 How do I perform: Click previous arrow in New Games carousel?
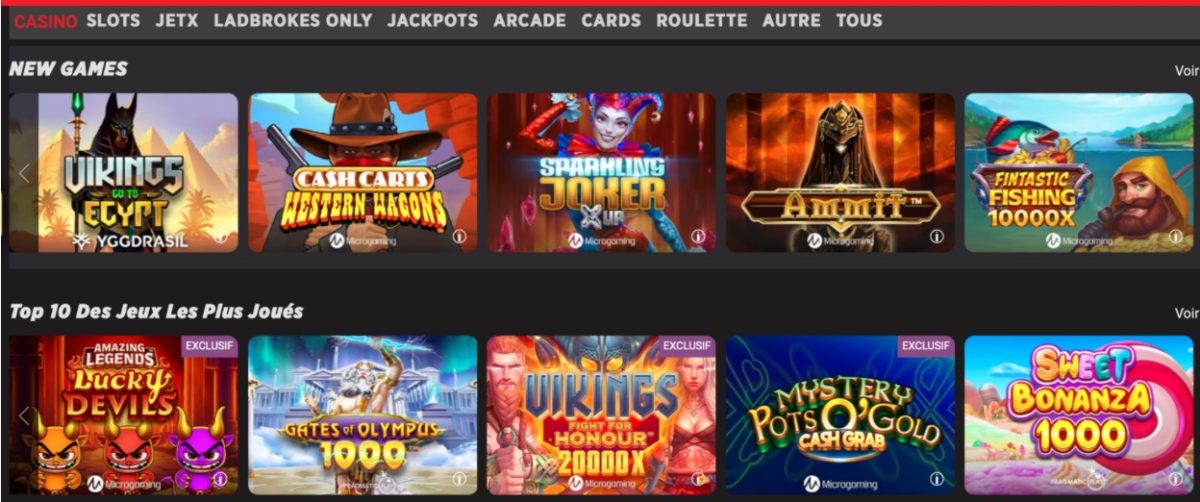tap(24, 173)
